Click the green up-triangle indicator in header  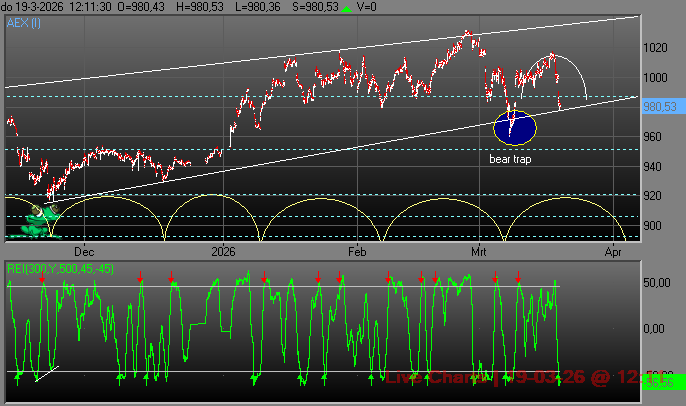tap(346, 8)
